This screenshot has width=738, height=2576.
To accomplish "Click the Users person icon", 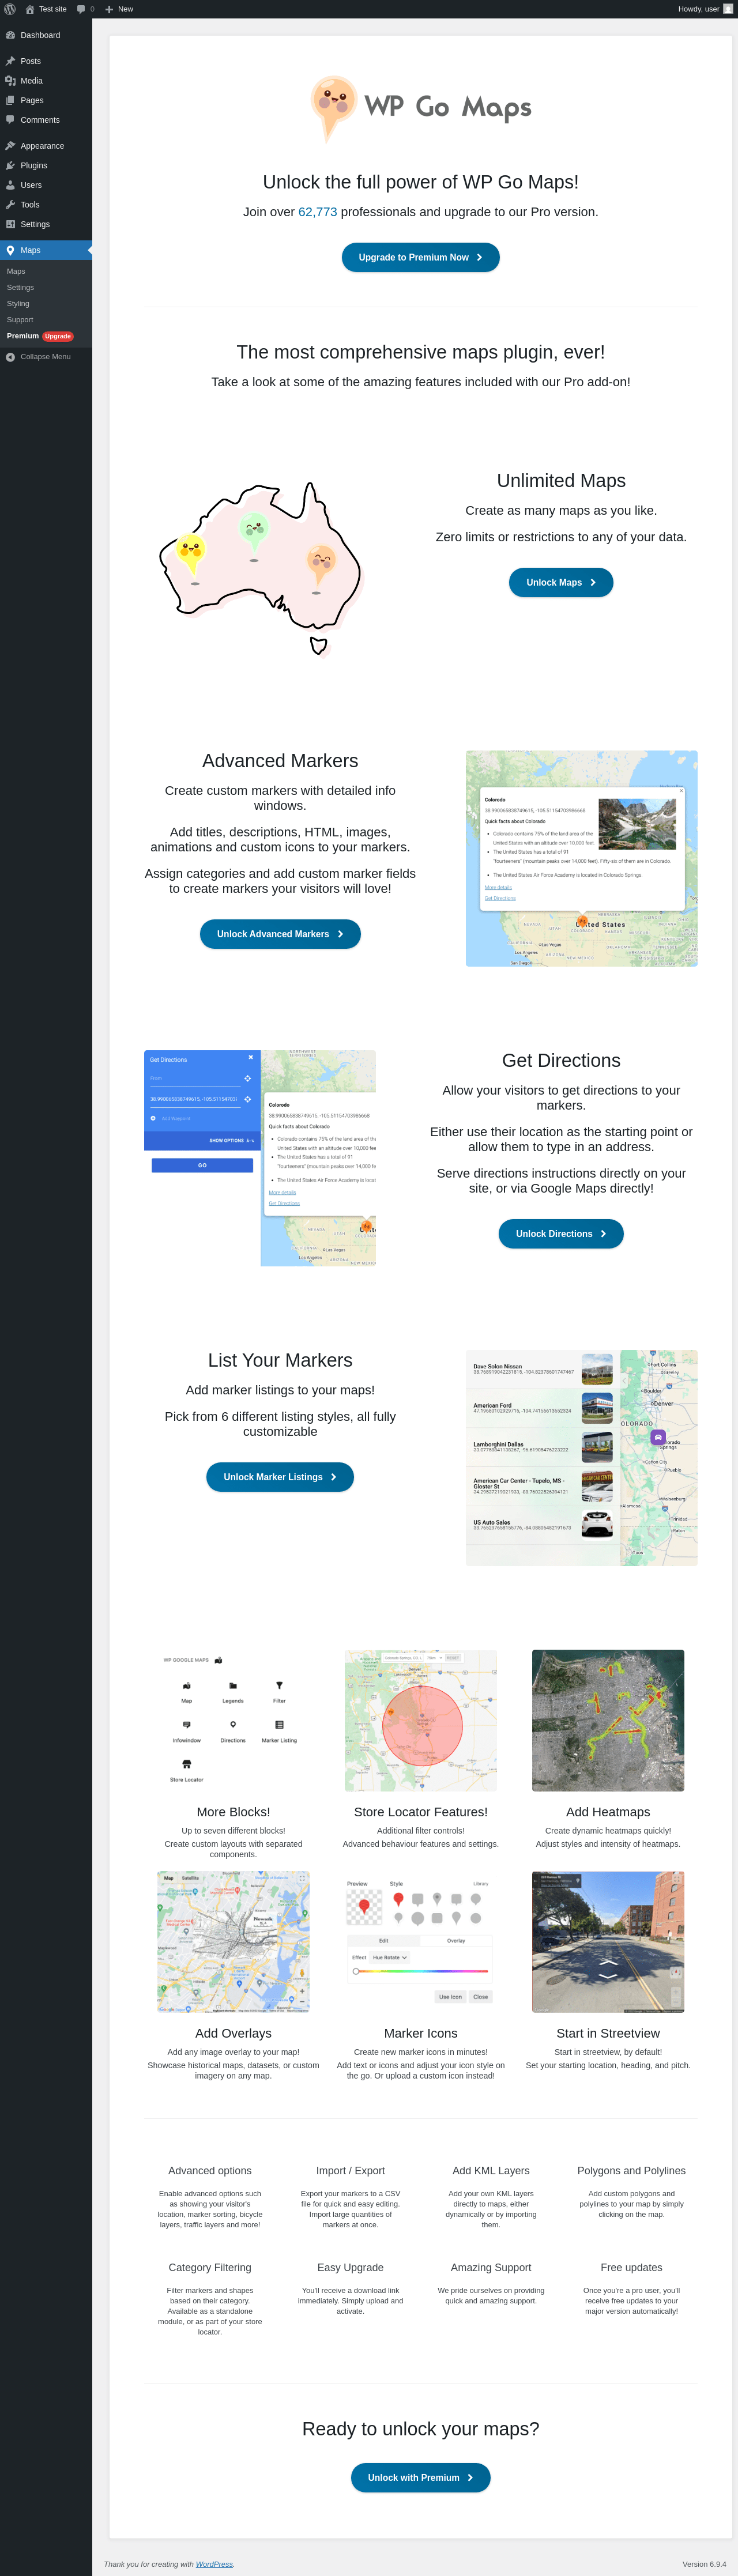I will click(10, 185).
